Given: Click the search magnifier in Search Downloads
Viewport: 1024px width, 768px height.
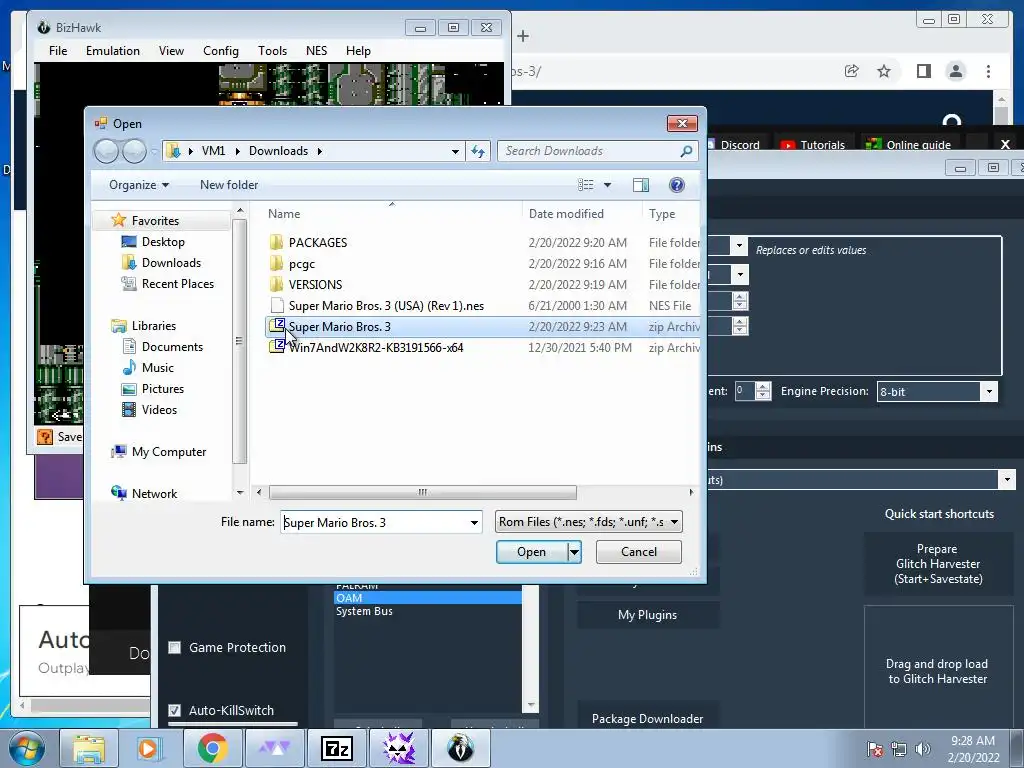Looking at the screenshot, I should (x=686, y=152).
